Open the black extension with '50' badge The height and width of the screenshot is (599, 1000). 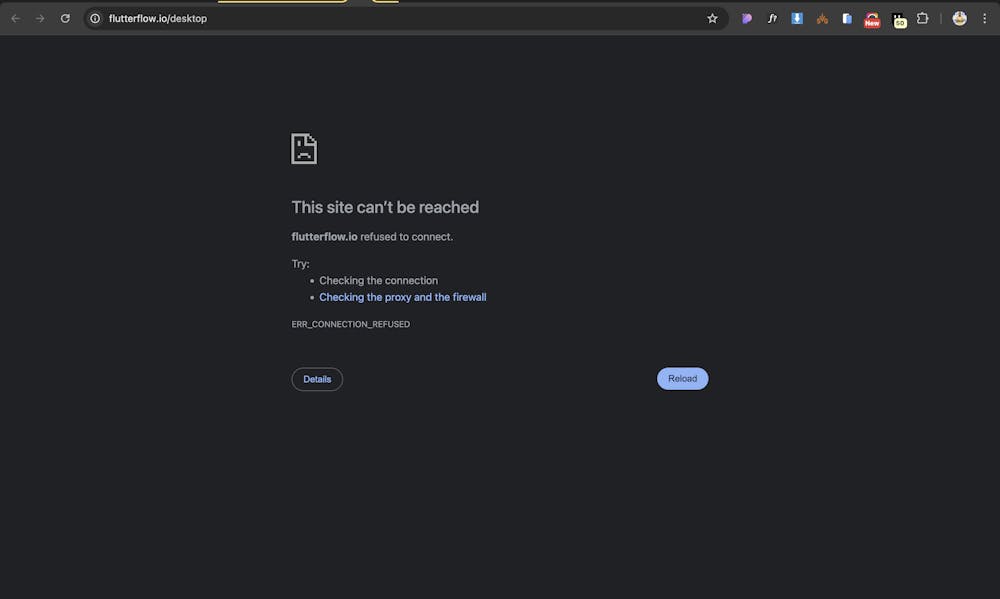[899, 20]
